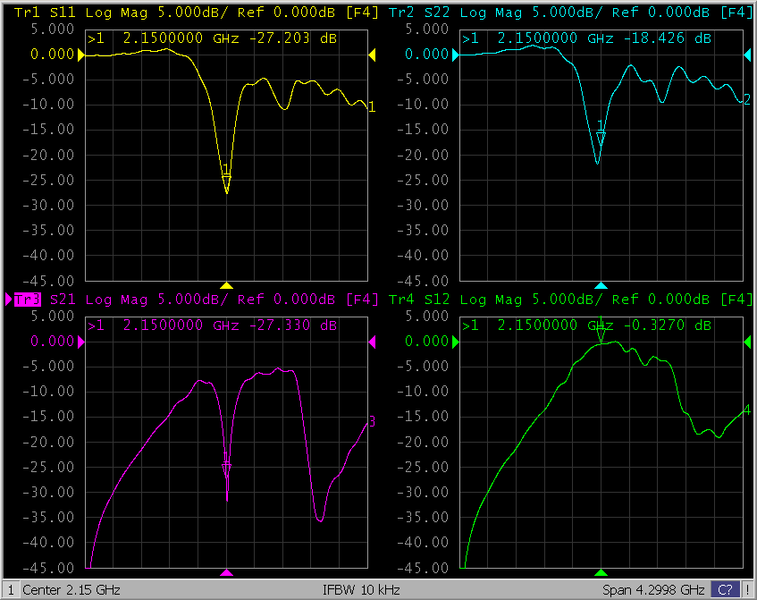Click the yellow marker 1 triangle on S11 trace
Image resolution: width=757 pixels, height=600 pixels.
pyautogui.click(x=227, y=181)
